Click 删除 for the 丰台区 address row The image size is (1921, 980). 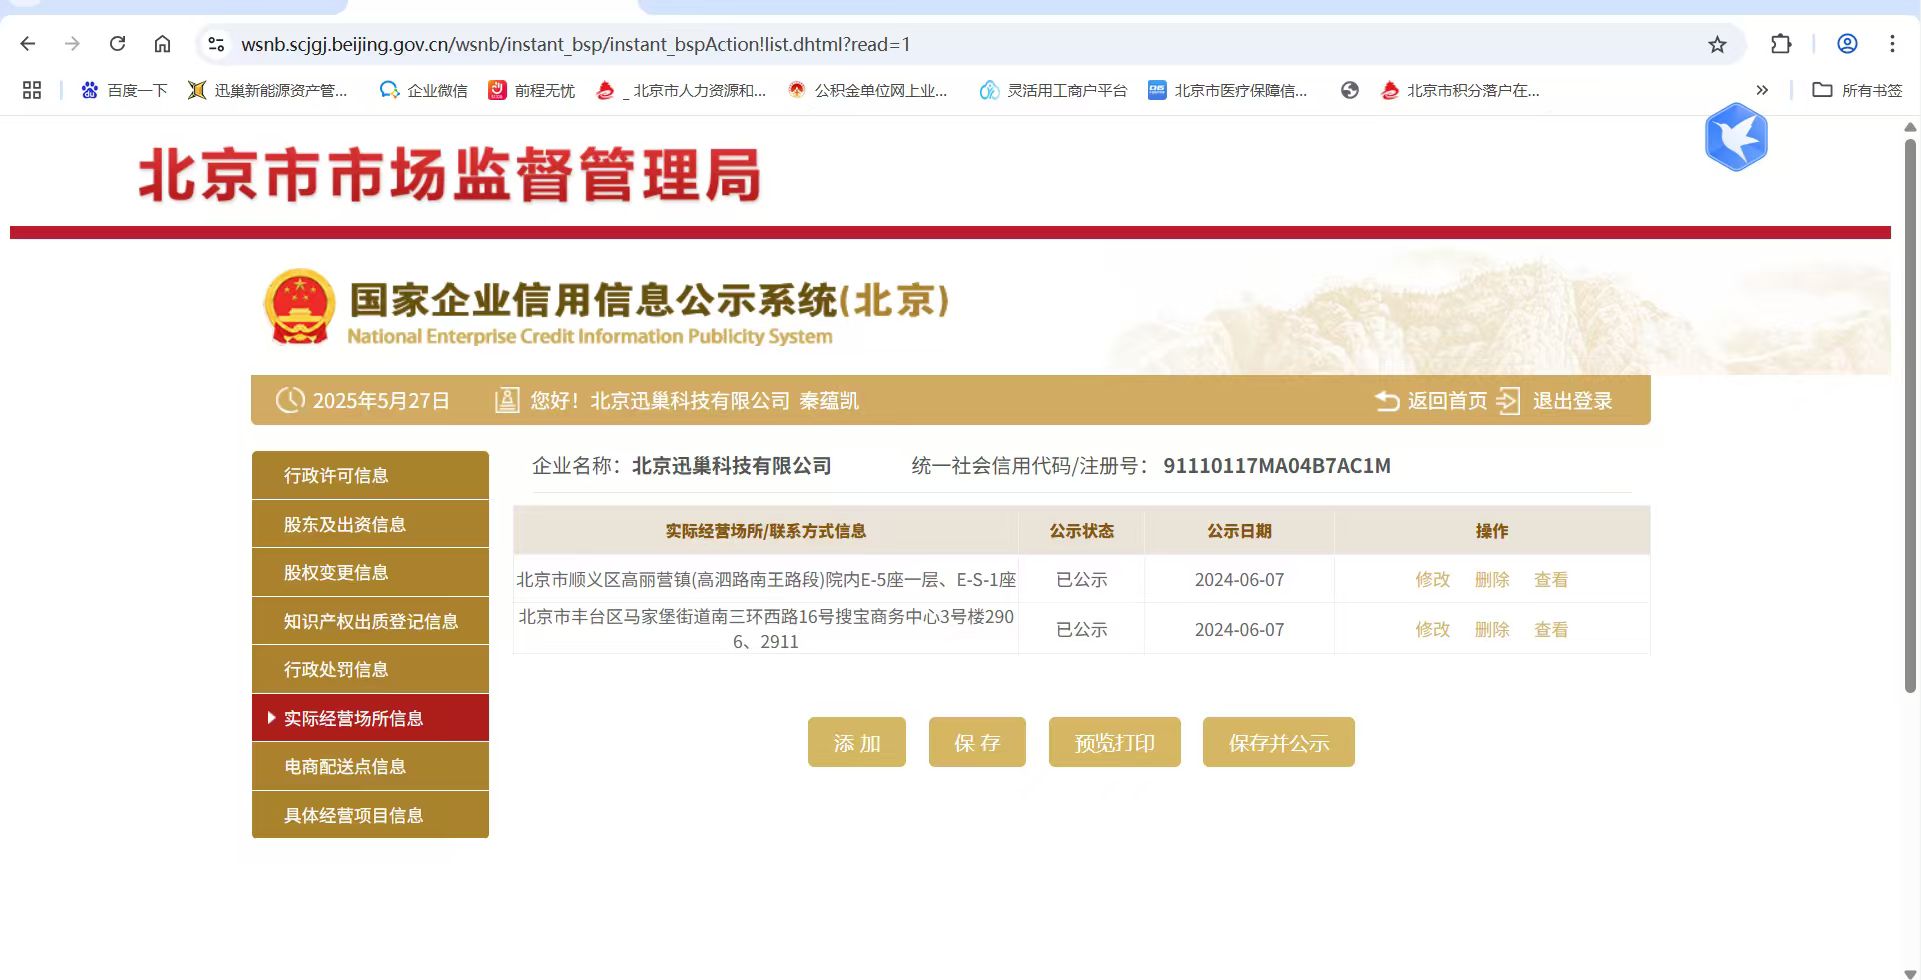tap(1492, 629)
